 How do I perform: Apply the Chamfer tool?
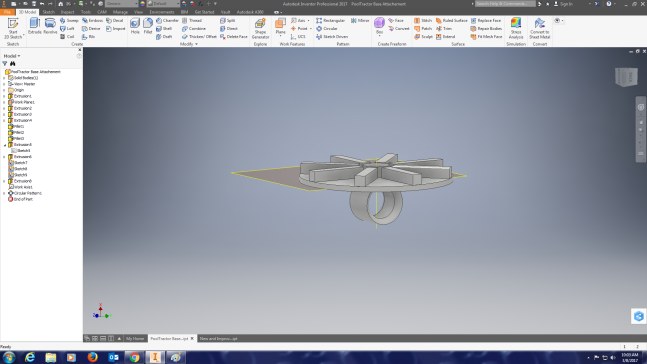(167, 20)
